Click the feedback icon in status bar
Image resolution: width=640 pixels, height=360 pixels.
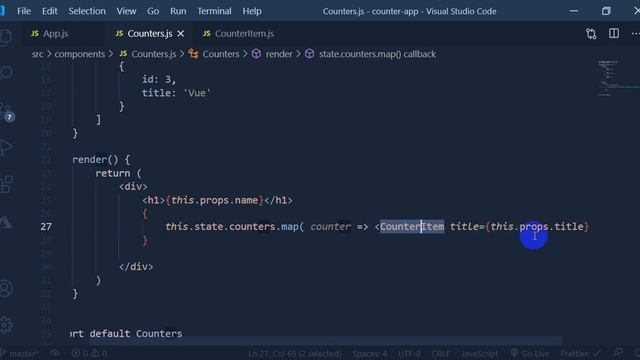tap(618, 353)
